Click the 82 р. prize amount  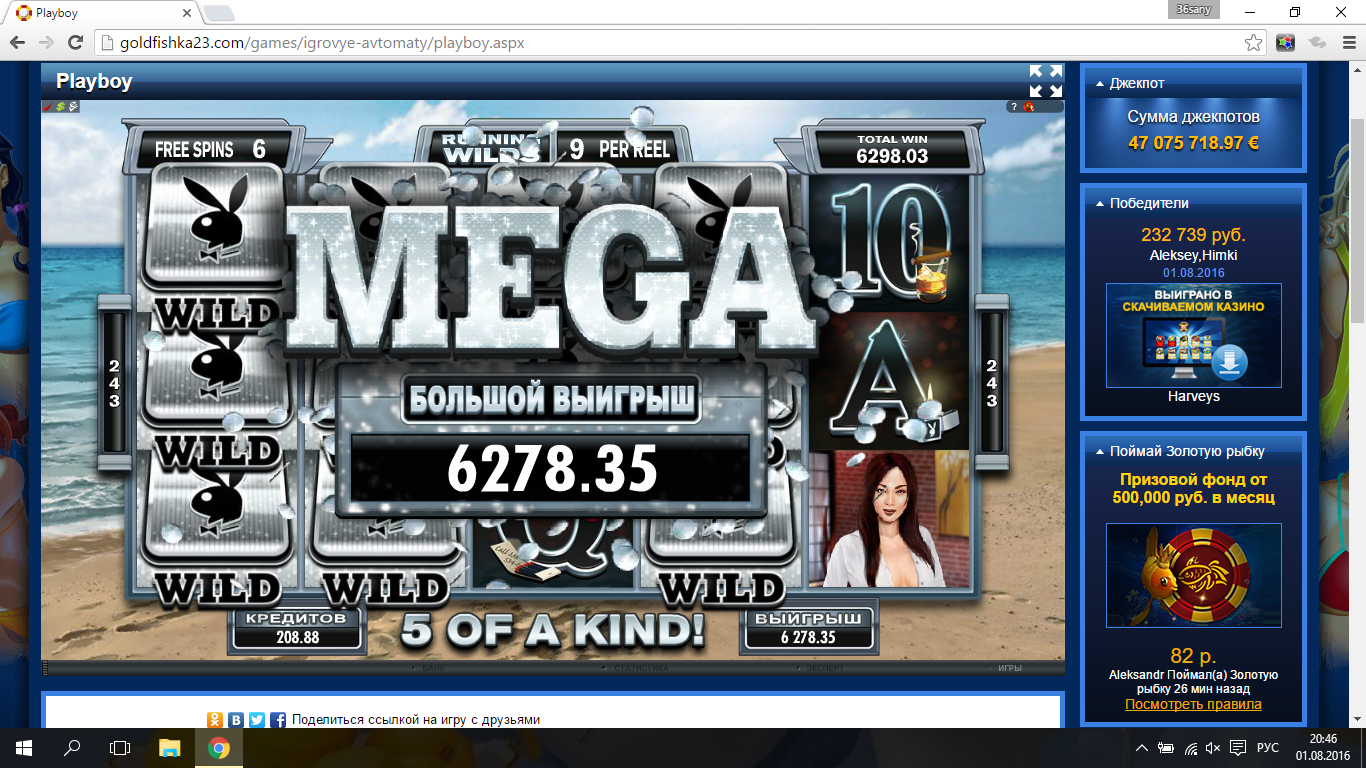click(x=1193, y=656)
